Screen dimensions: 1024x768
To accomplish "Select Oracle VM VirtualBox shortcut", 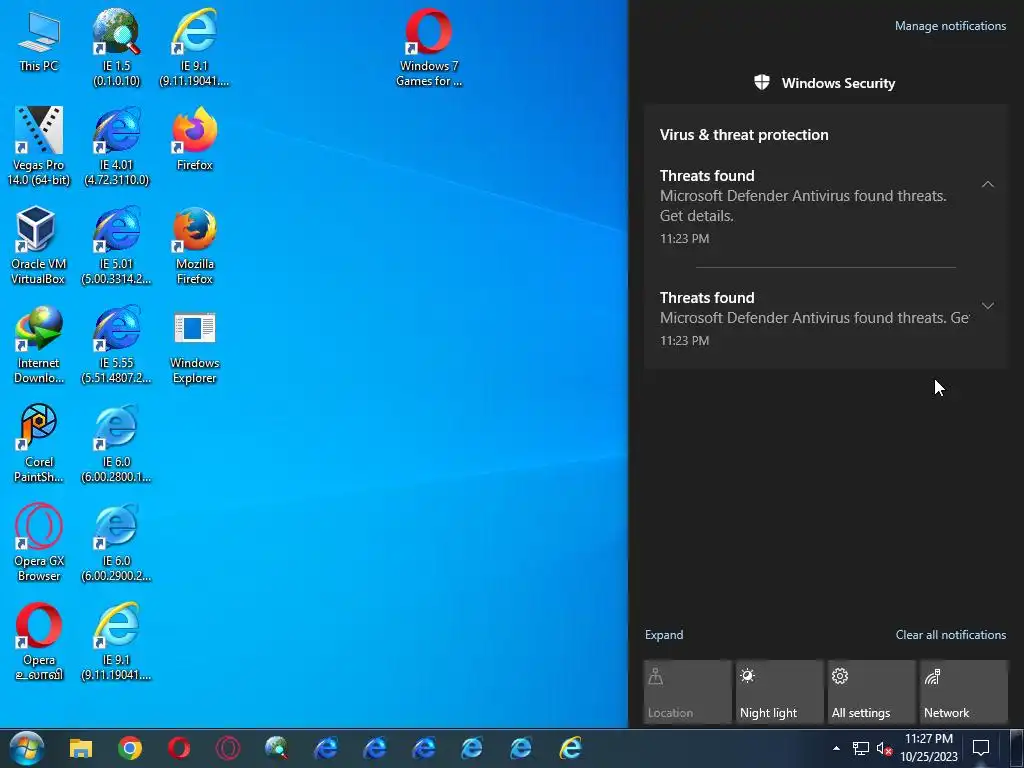I will point(39,246).
